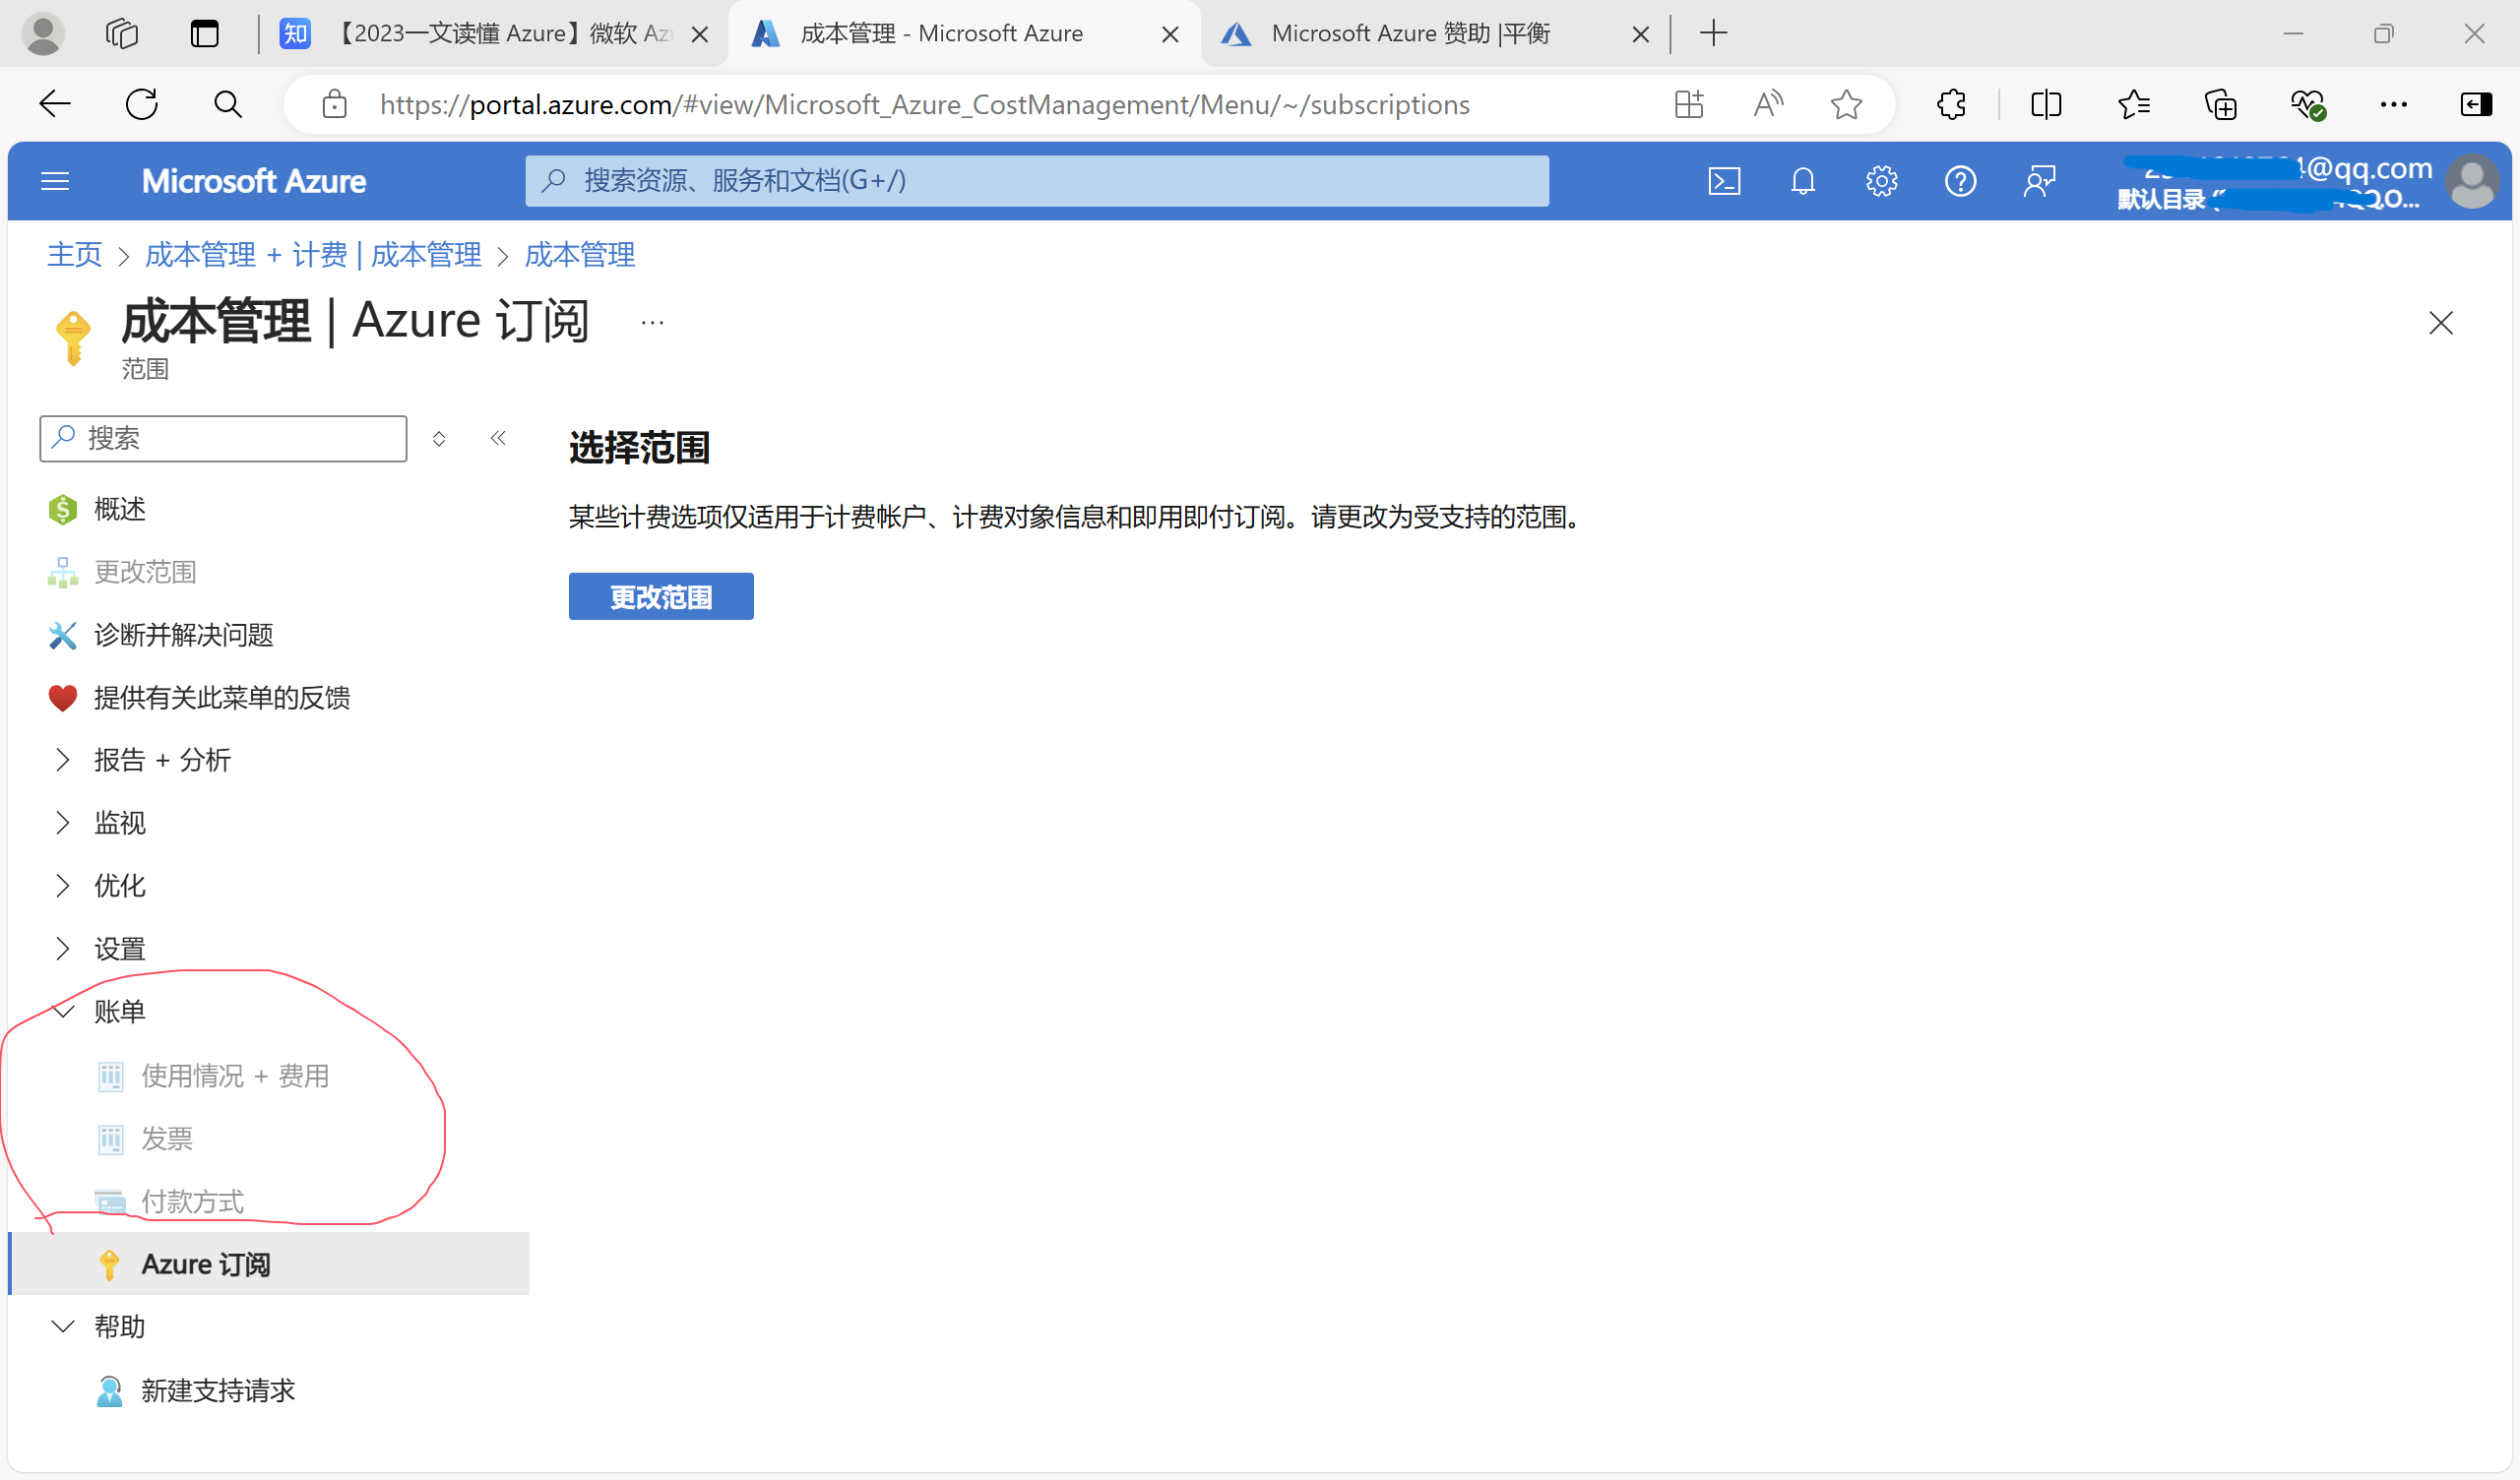Screen dimensions: 2520x1480
Task: Open browser essentials heart icon
Action: coord(2308,104)
